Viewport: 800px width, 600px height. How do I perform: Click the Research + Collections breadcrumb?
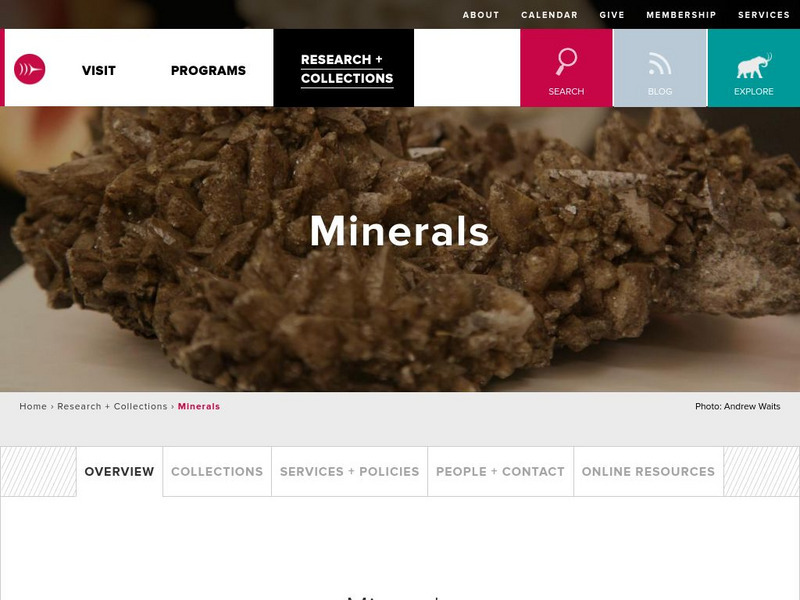(112, 406)
